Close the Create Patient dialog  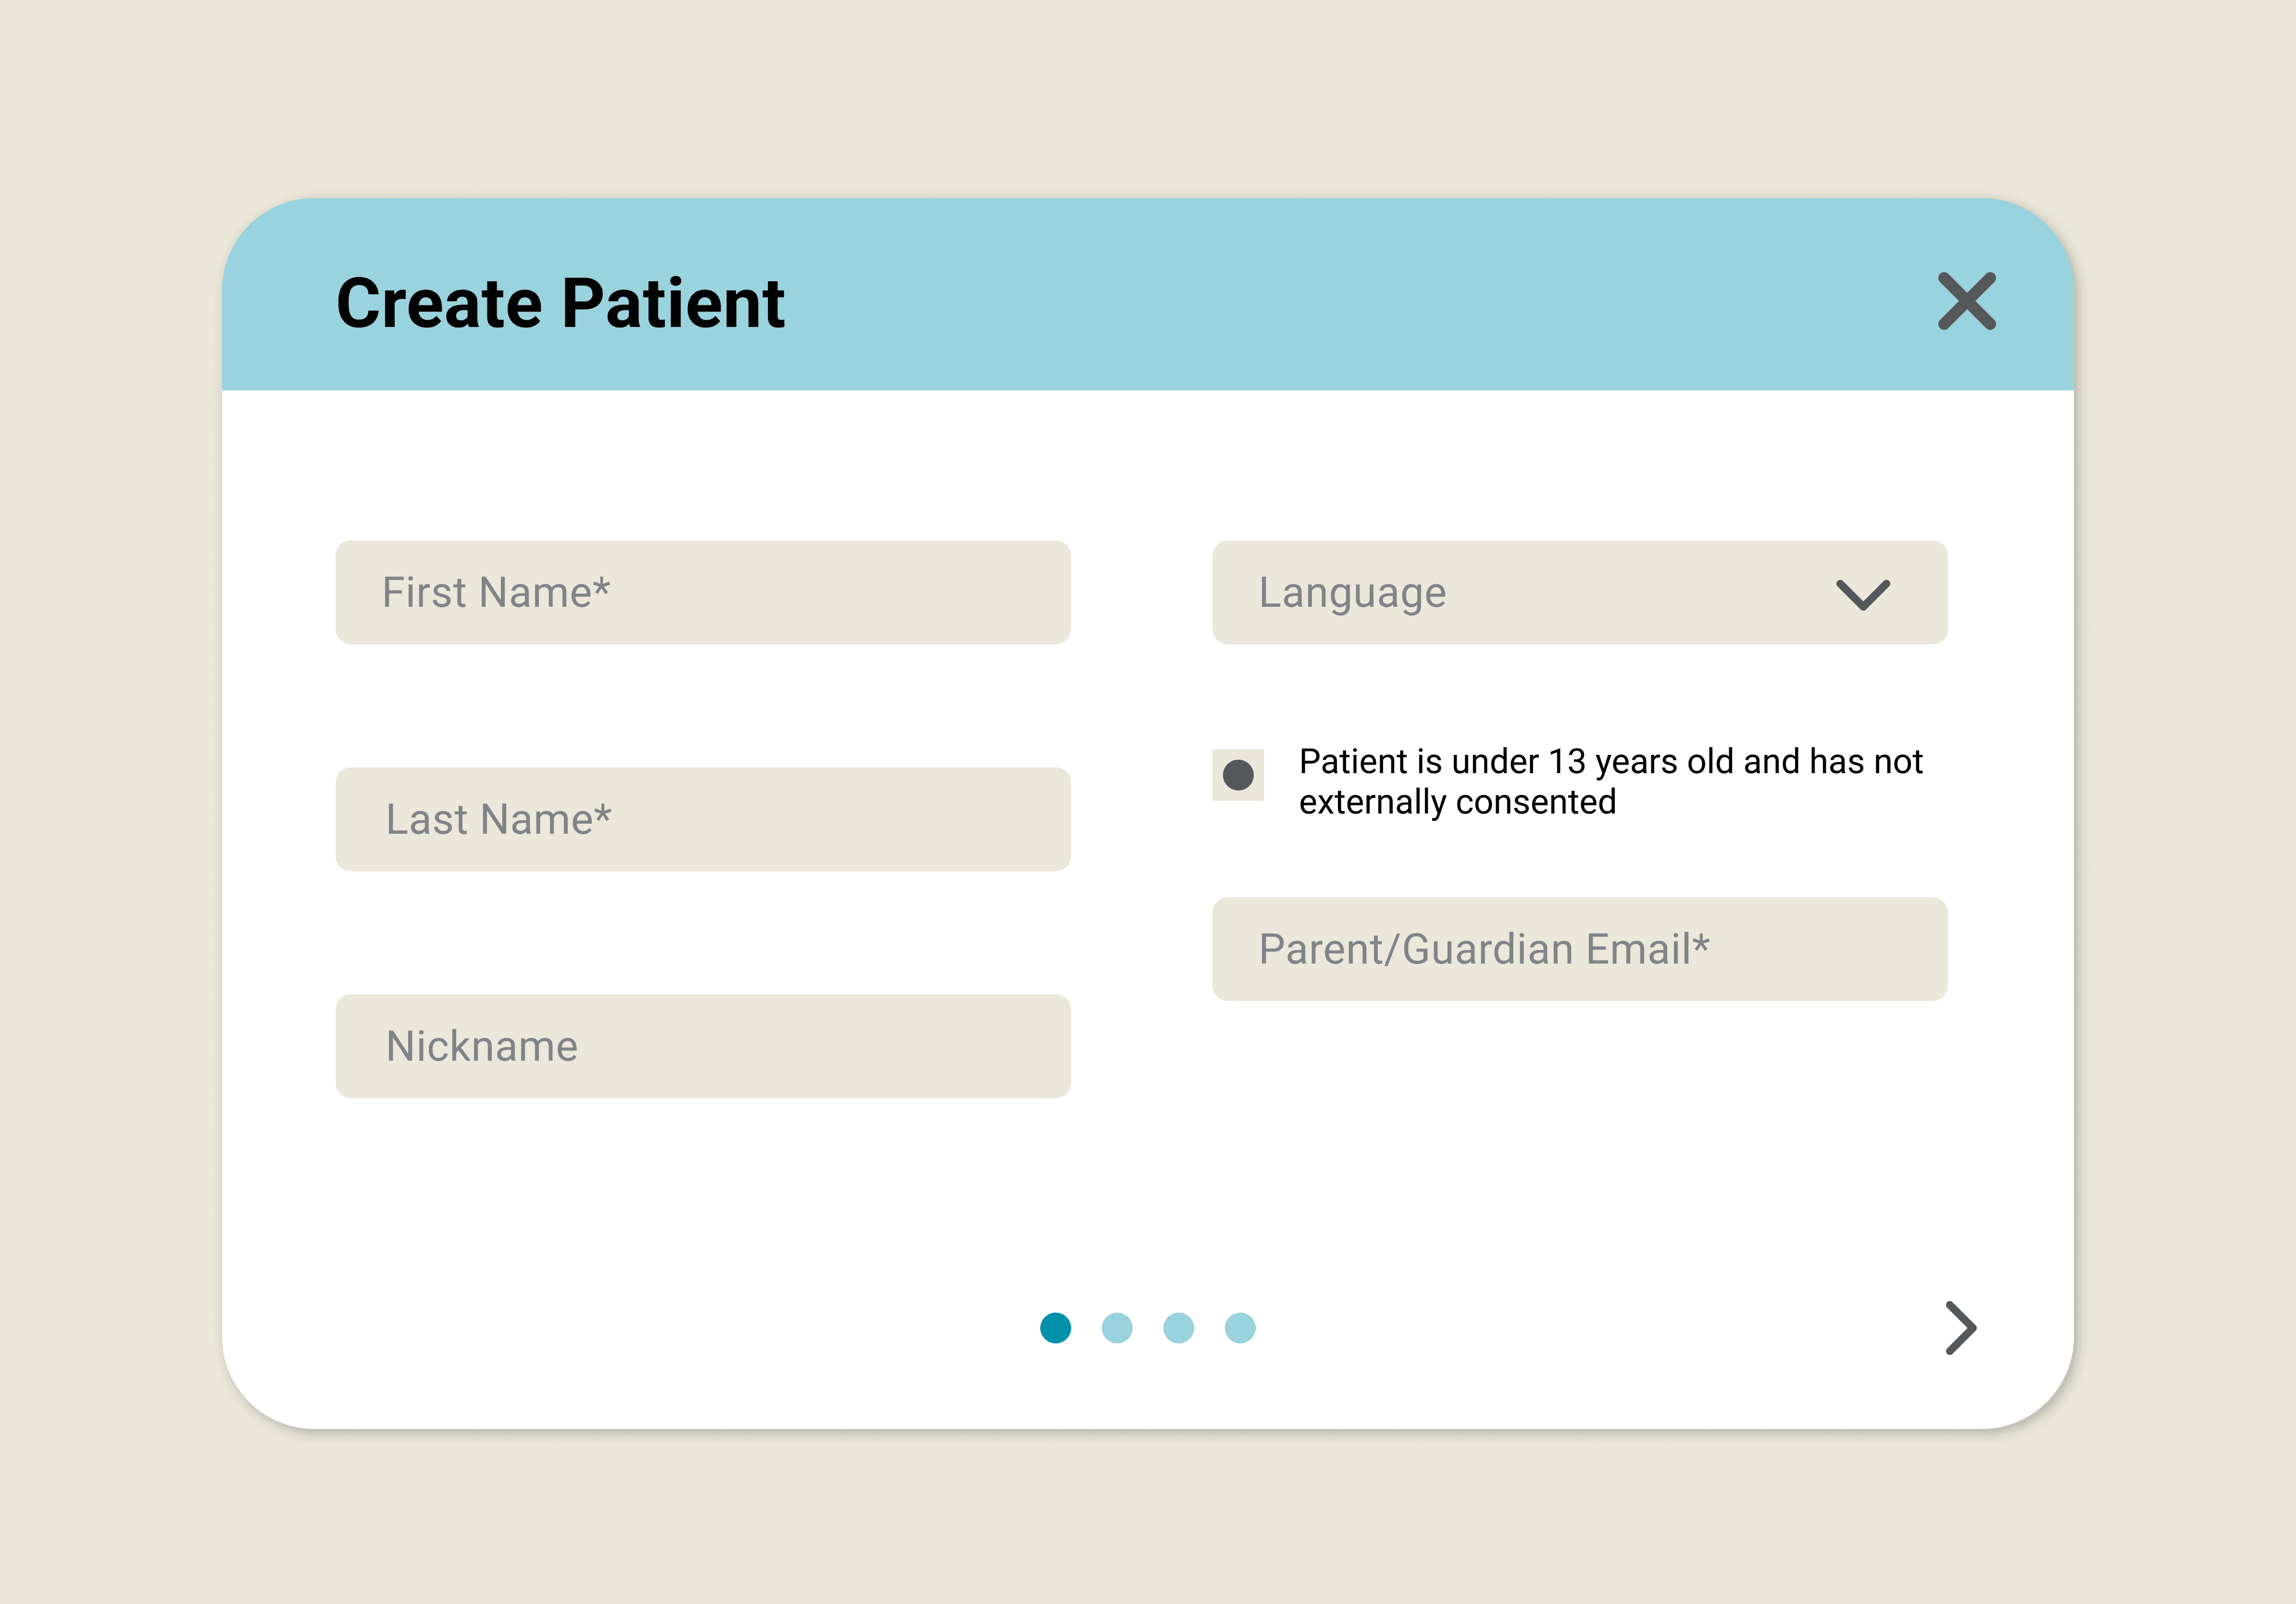[x=1966, y=301]
